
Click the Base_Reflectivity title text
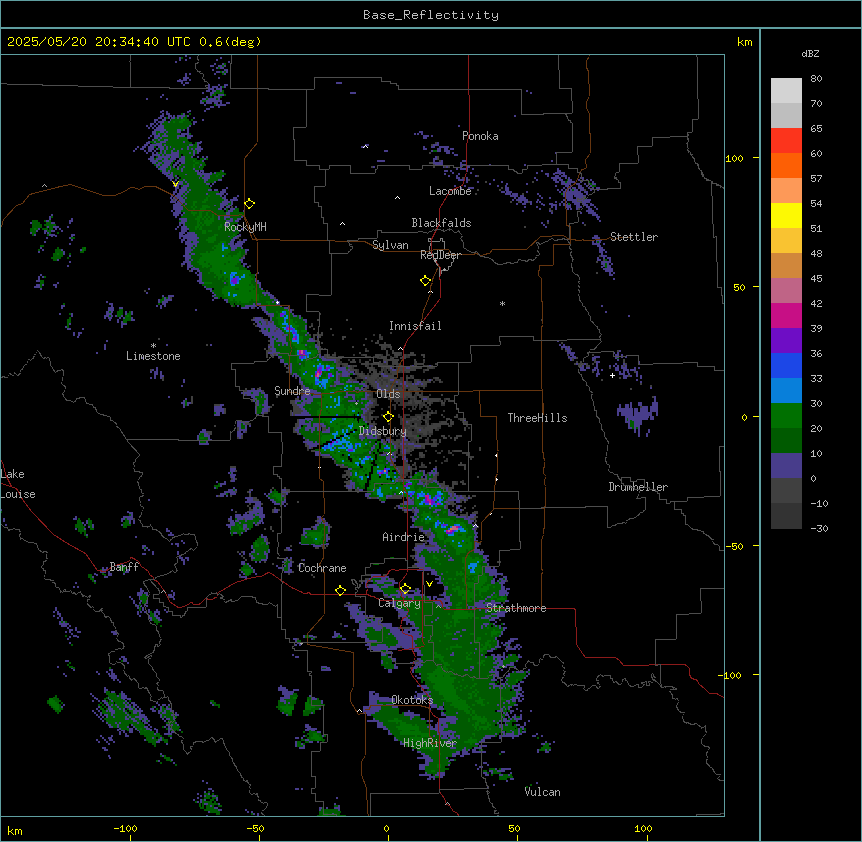[431, 15]
